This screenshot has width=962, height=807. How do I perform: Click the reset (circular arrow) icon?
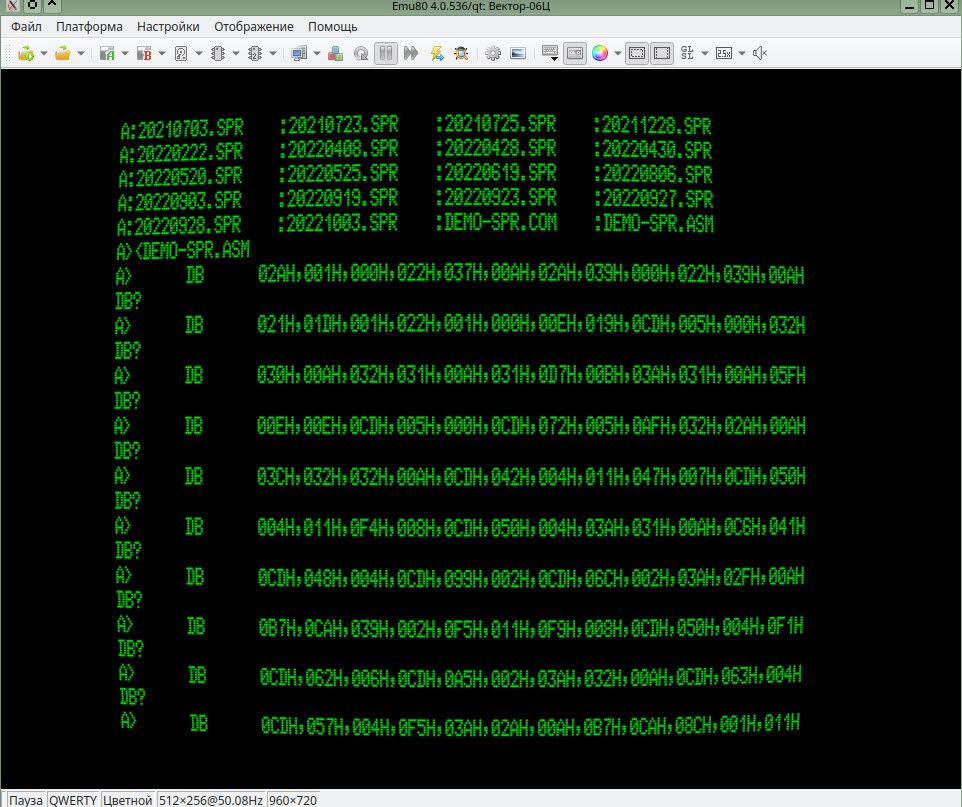pos(361,53)
